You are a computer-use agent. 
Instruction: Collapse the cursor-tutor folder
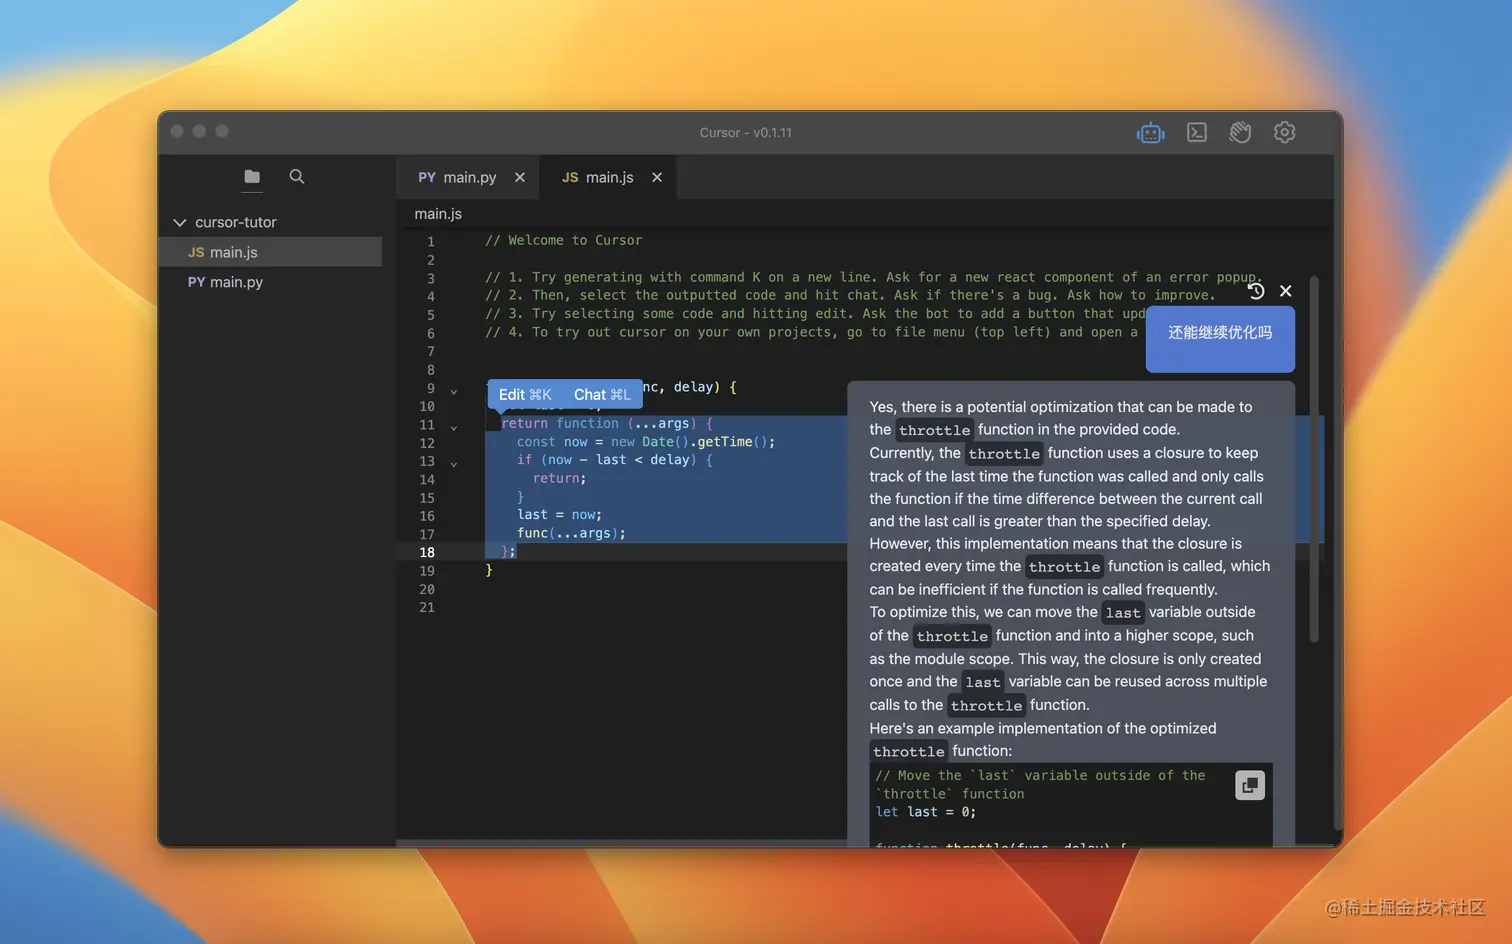(x=180, y=222)
